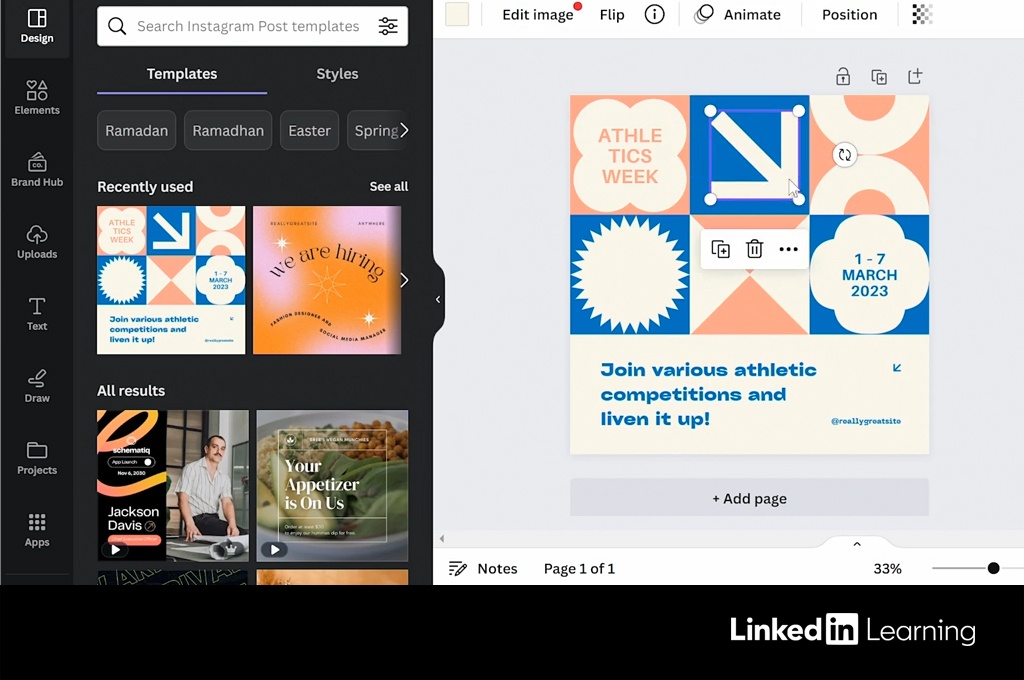The width and height of the screenshot is (1024, 680).
Task: Click the info icon in top toolbar
Action: click(x=654, y=14)
